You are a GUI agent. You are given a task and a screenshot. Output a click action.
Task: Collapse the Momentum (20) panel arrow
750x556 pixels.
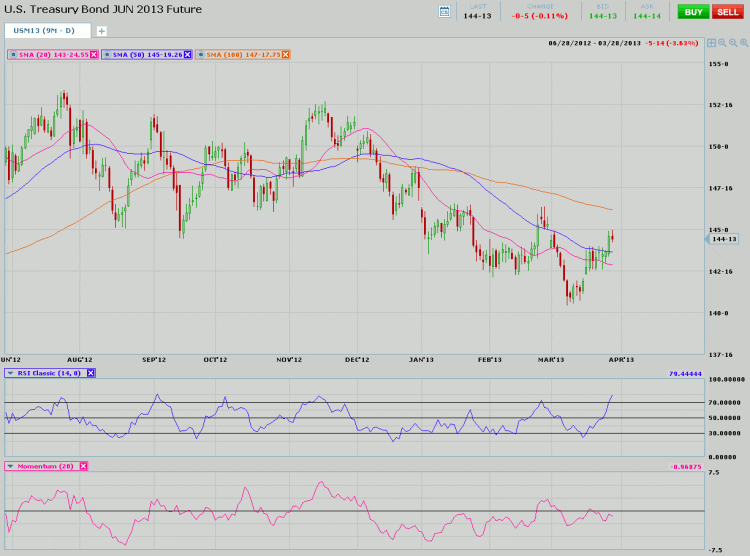tap(11, 466)
